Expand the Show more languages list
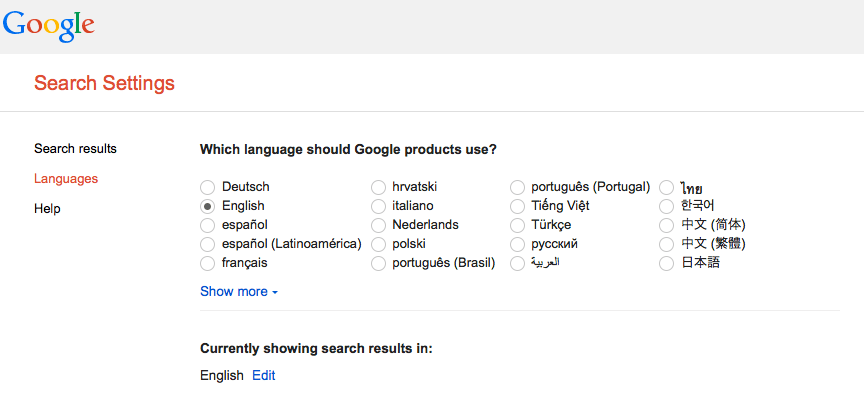Viewport: 864px width, 406px height. pos(238,292)
